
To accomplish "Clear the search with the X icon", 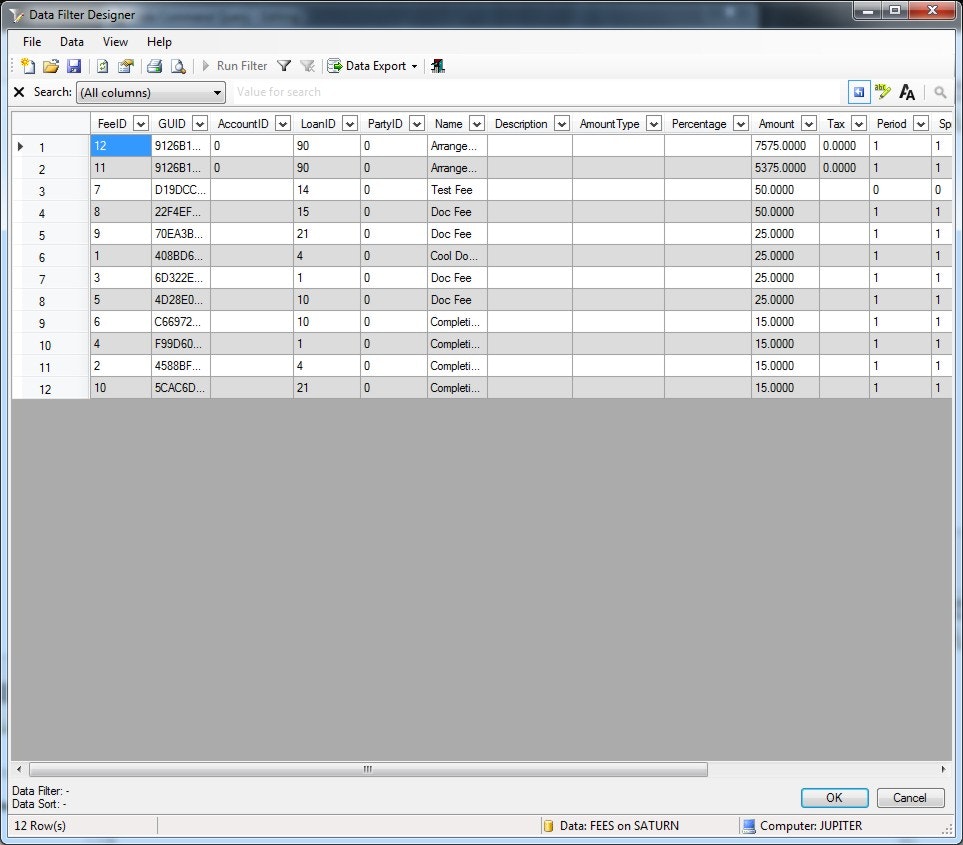I will 19,92.
